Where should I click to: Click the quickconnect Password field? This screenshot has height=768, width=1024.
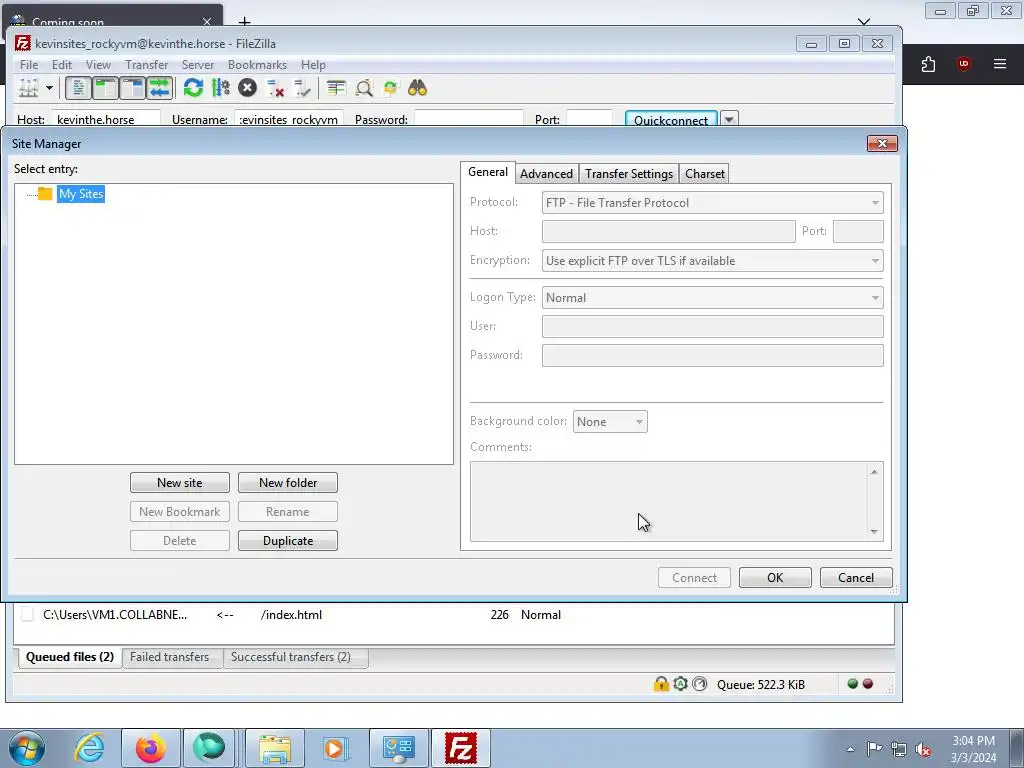(x=469, y=120)
